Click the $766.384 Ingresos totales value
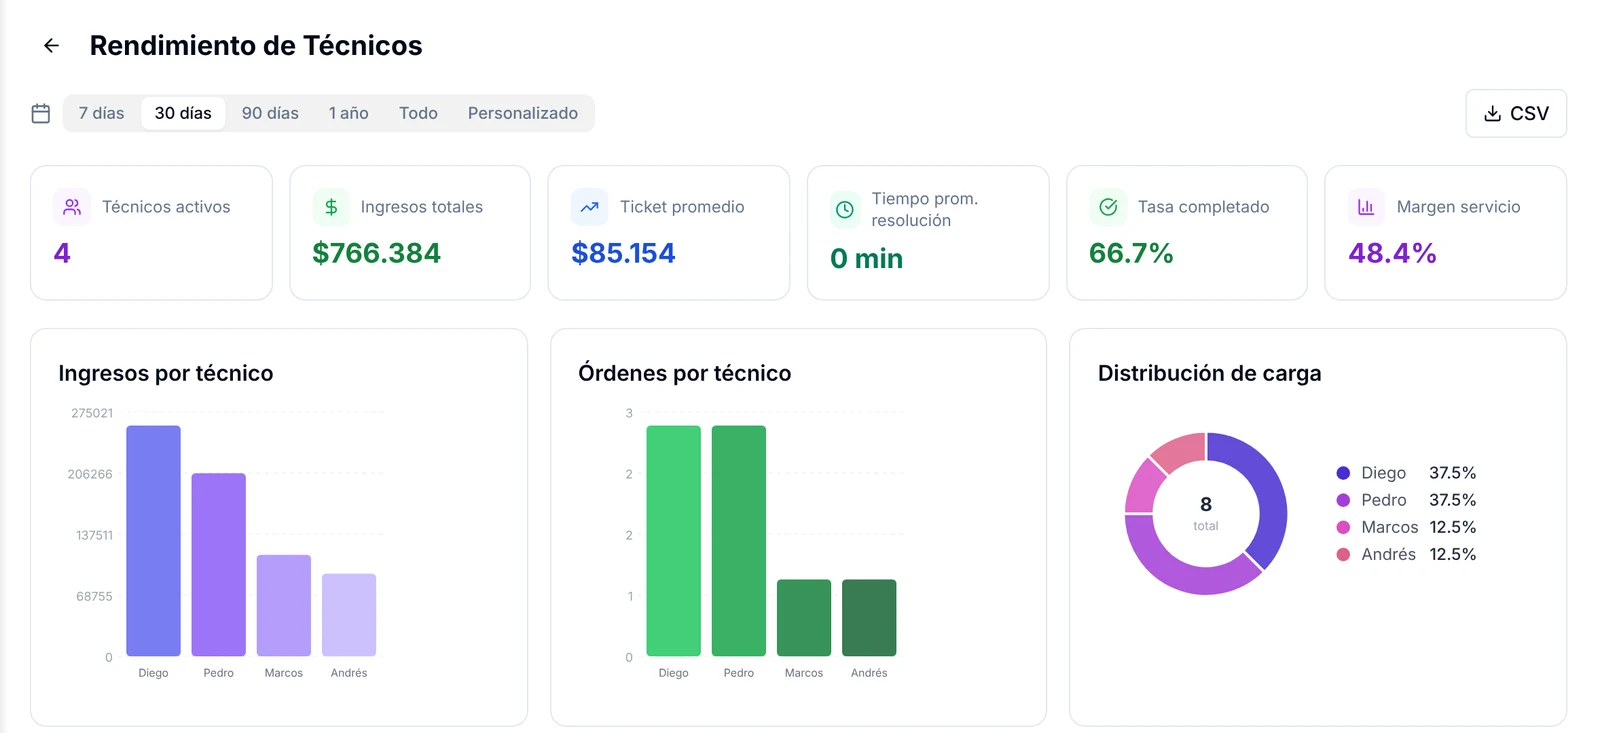 pos(376,253)
